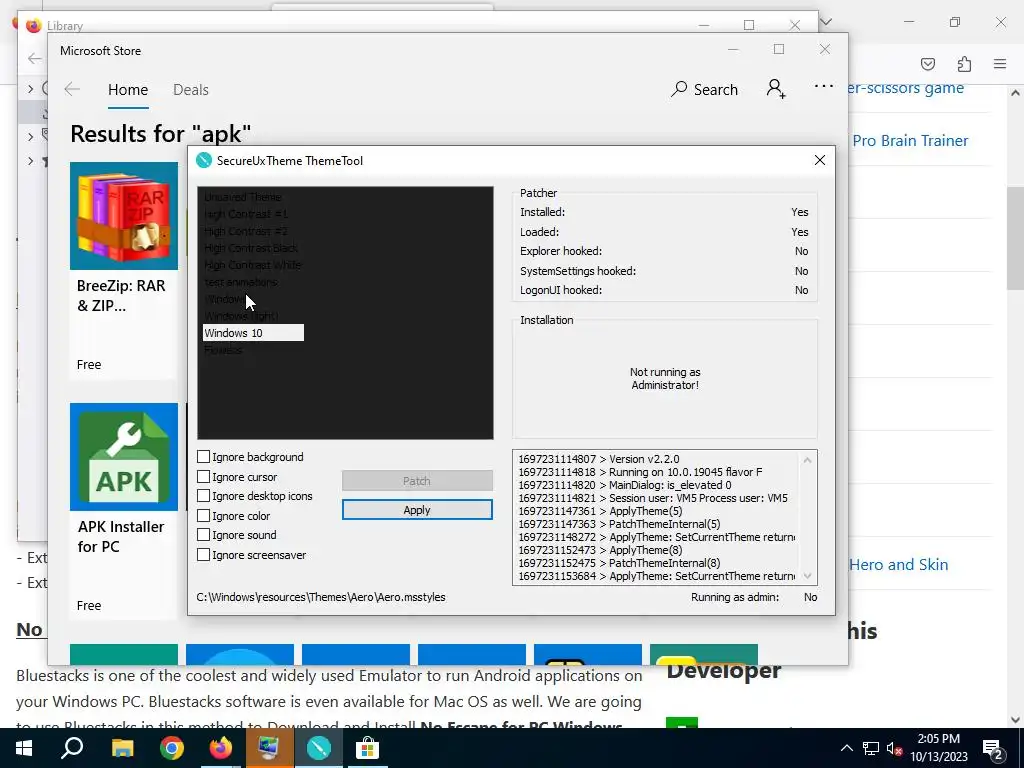Image resolution: width=1024 pixels, height=768 pixels.
Task: Open the notification center icon
Action: click(993, 749)
